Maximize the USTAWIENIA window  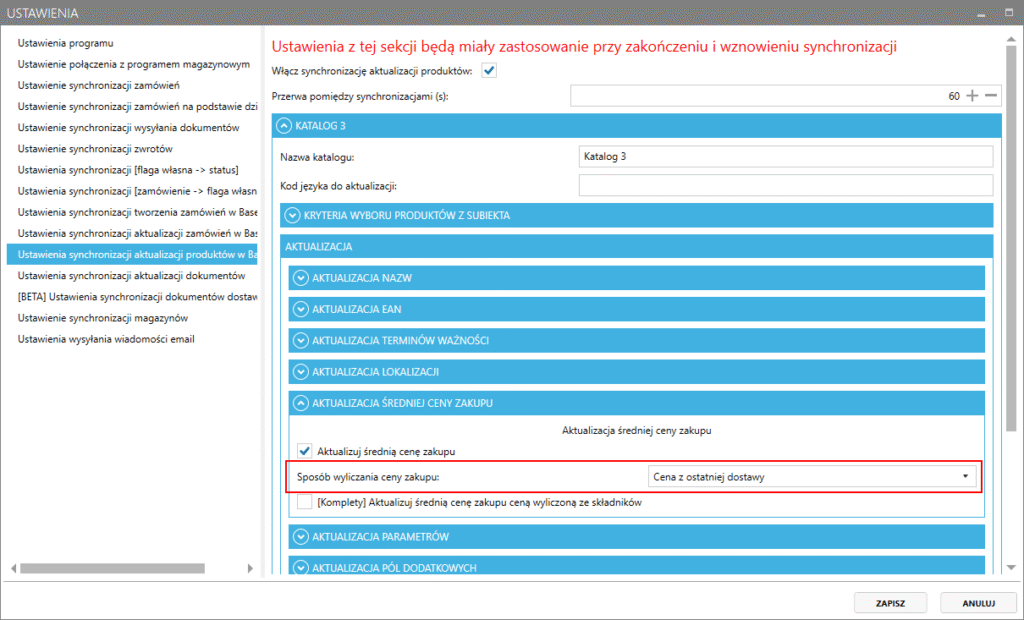pyautogui.click(x=1009, y=12)
